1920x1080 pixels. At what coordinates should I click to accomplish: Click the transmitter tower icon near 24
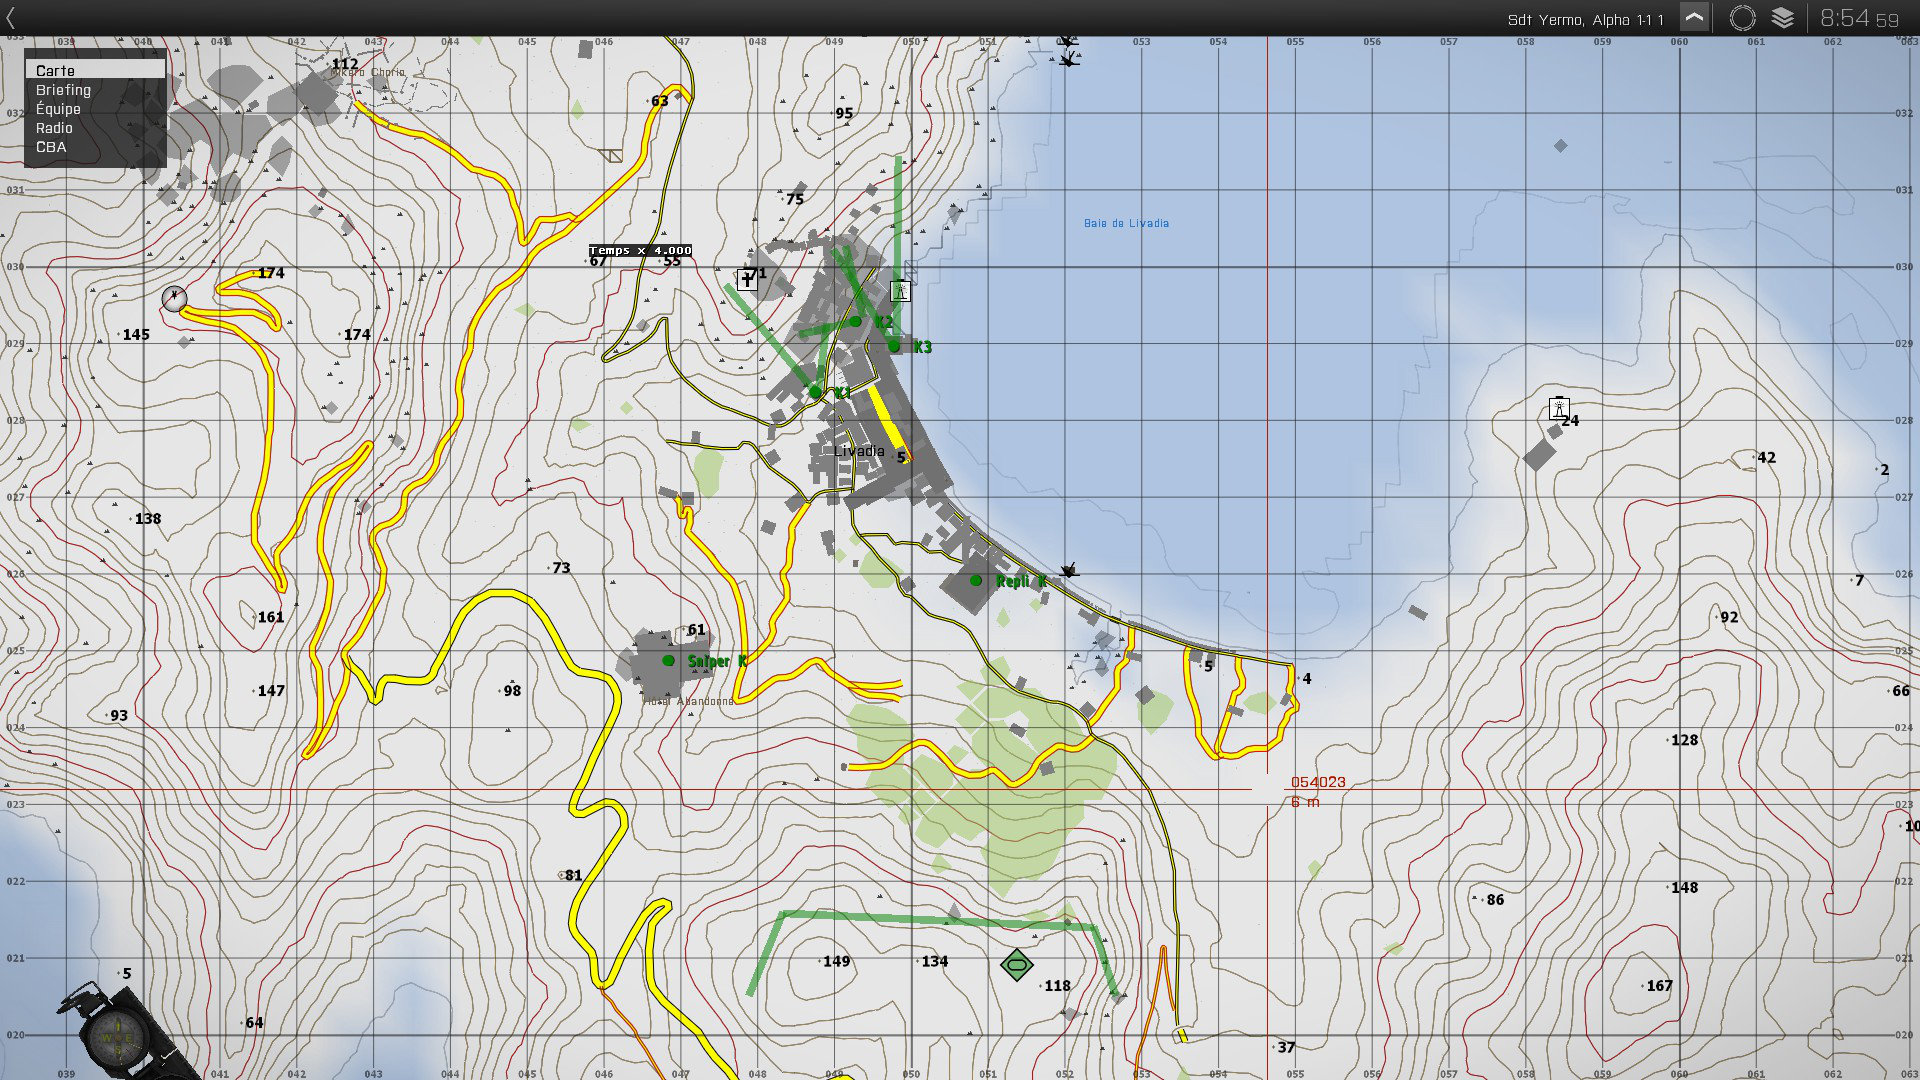(x=1558, y=407)
